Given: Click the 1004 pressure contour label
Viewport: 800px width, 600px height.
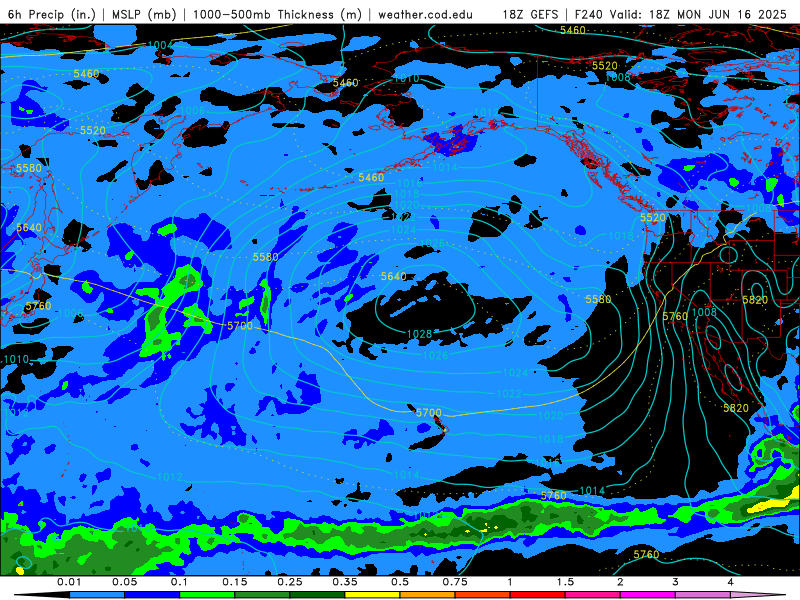Looking at the screenshot, I should (x=160, y=45).
